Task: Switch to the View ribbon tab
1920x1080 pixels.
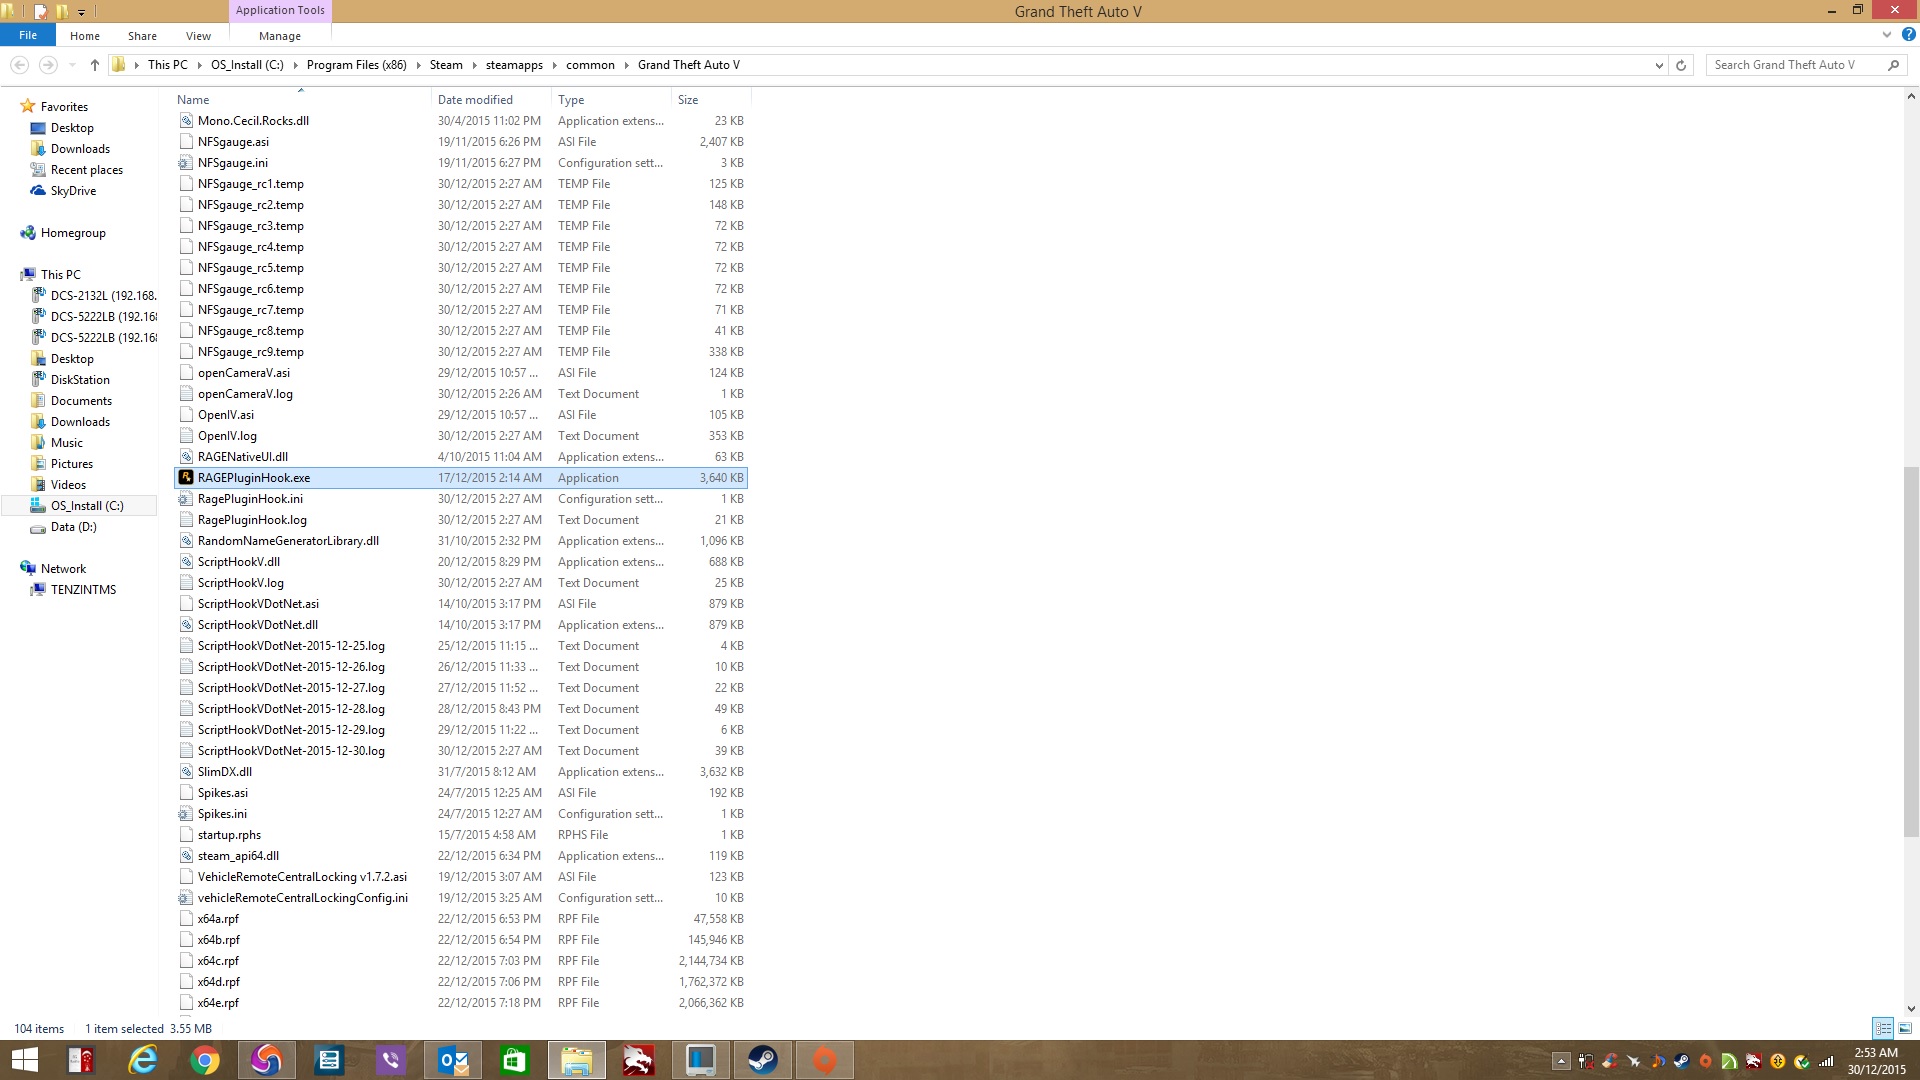Action: pyautogui.click(x=198, y=36)
